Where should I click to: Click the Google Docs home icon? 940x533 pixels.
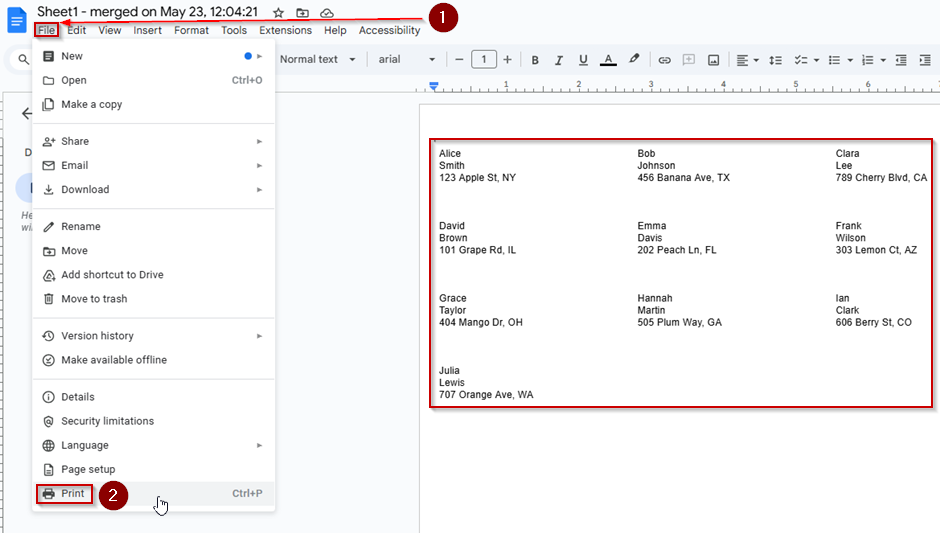click(x=16, y=21)
